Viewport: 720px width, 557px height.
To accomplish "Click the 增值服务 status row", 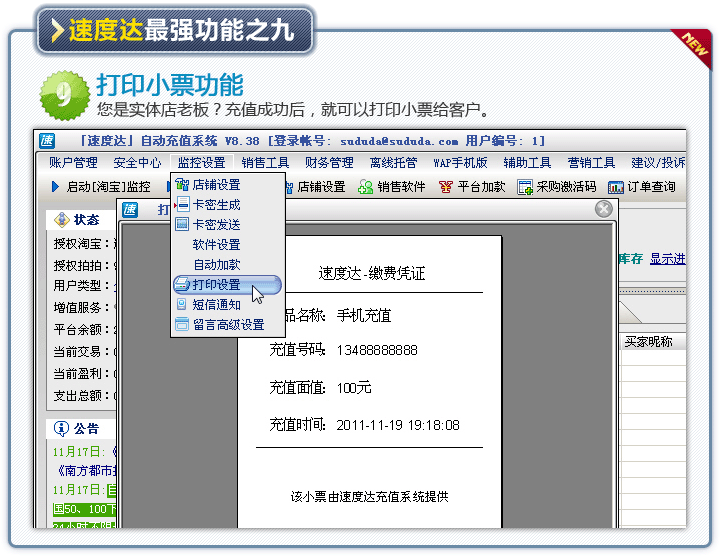I will 84,307.
